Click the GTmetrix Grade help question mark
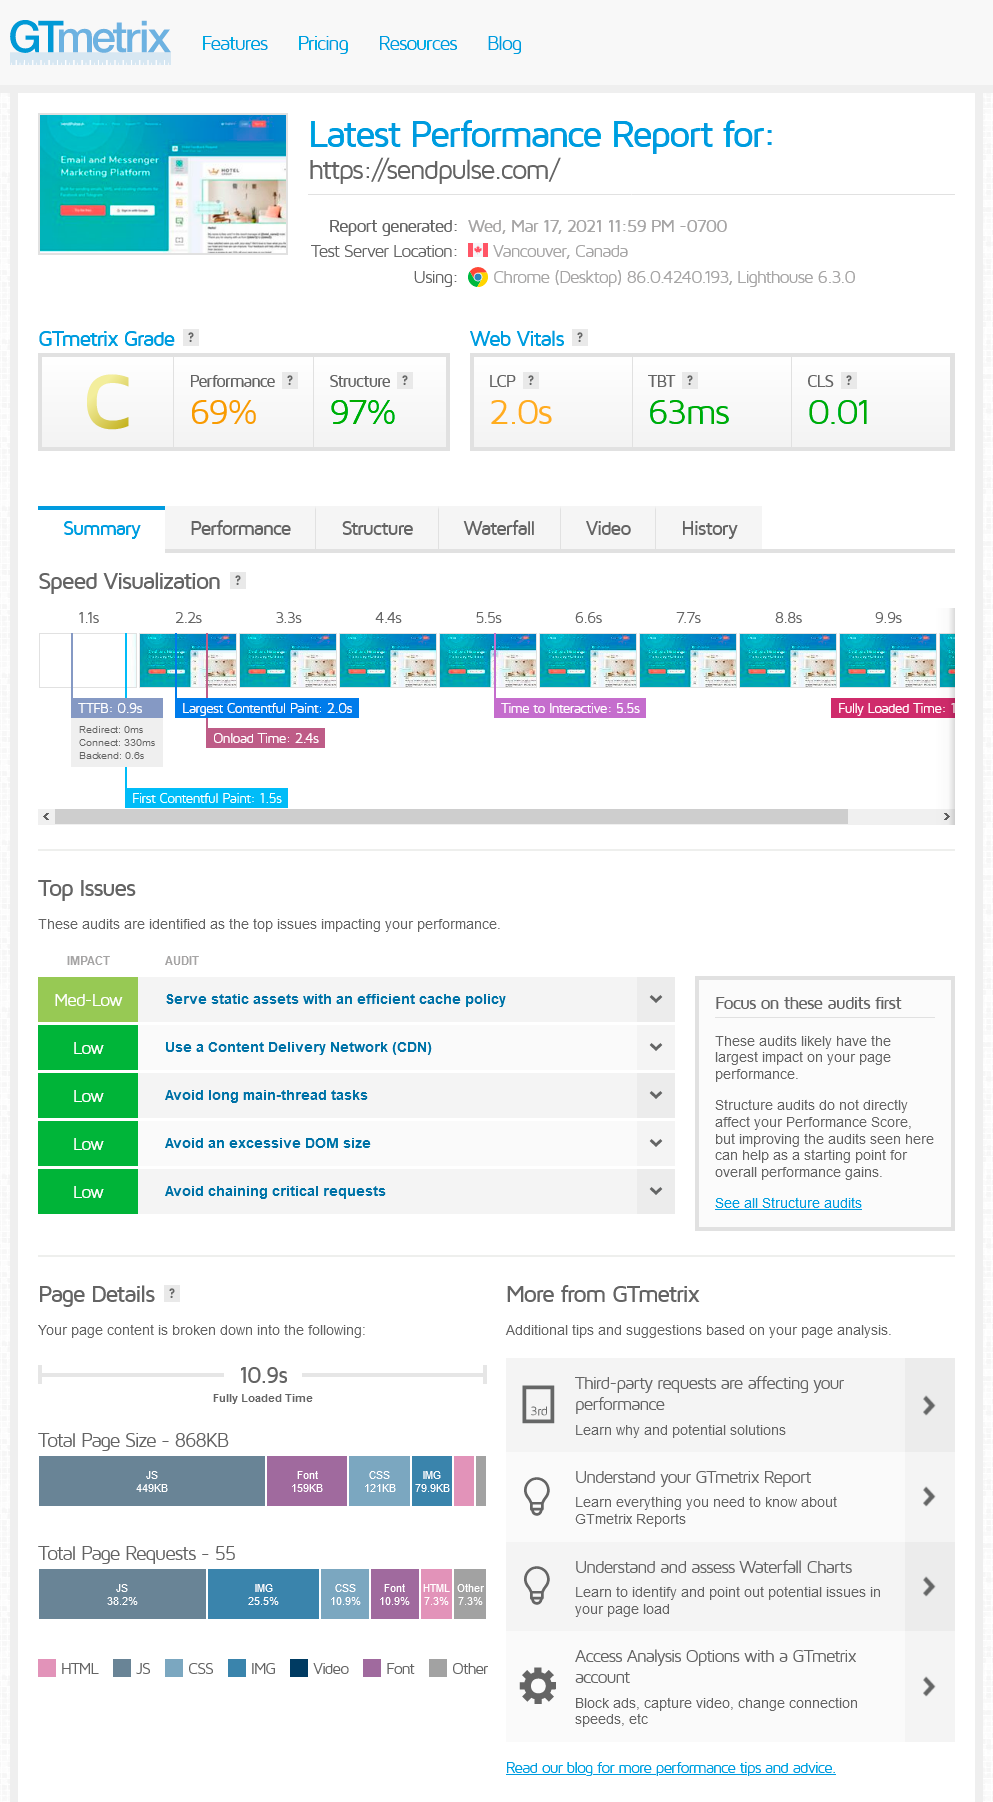The height and width of the screenshot is (1802, 993). coord(191,337)
